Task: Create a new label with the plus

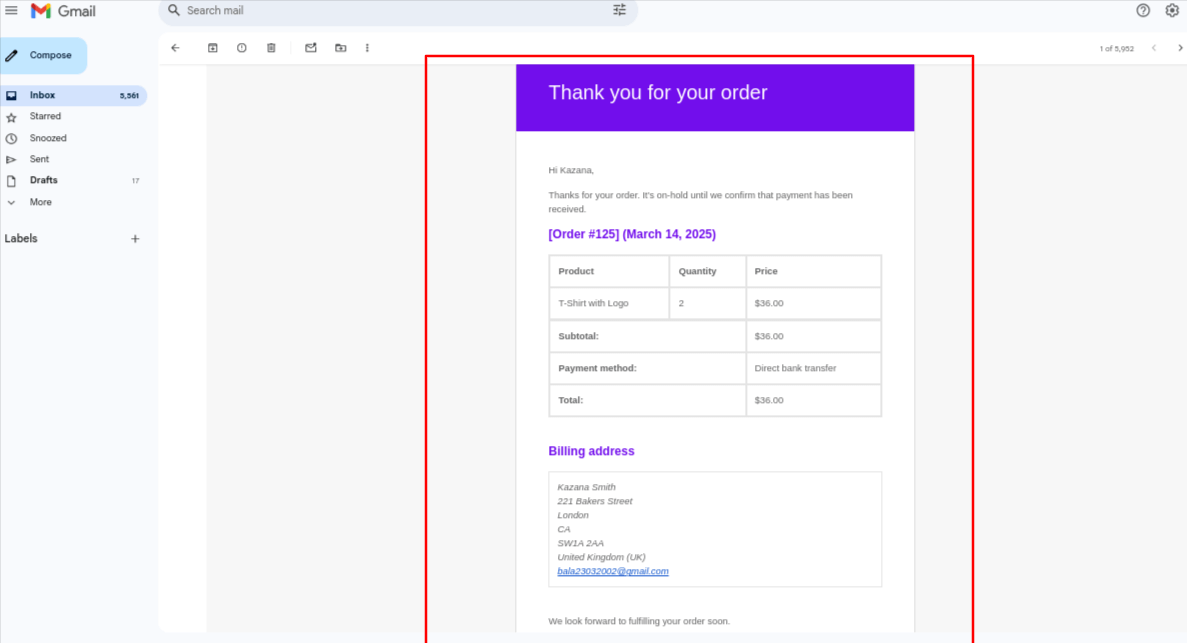Action: point(135,238)
